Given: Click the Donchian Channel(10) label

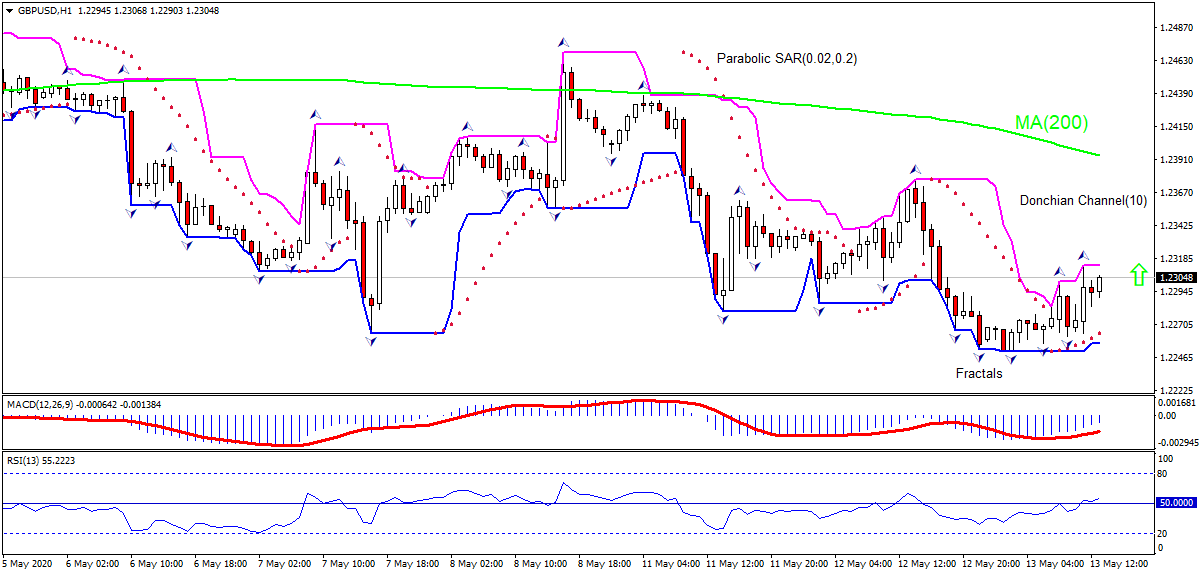Looking at the screenshot, I should 1083,201.
